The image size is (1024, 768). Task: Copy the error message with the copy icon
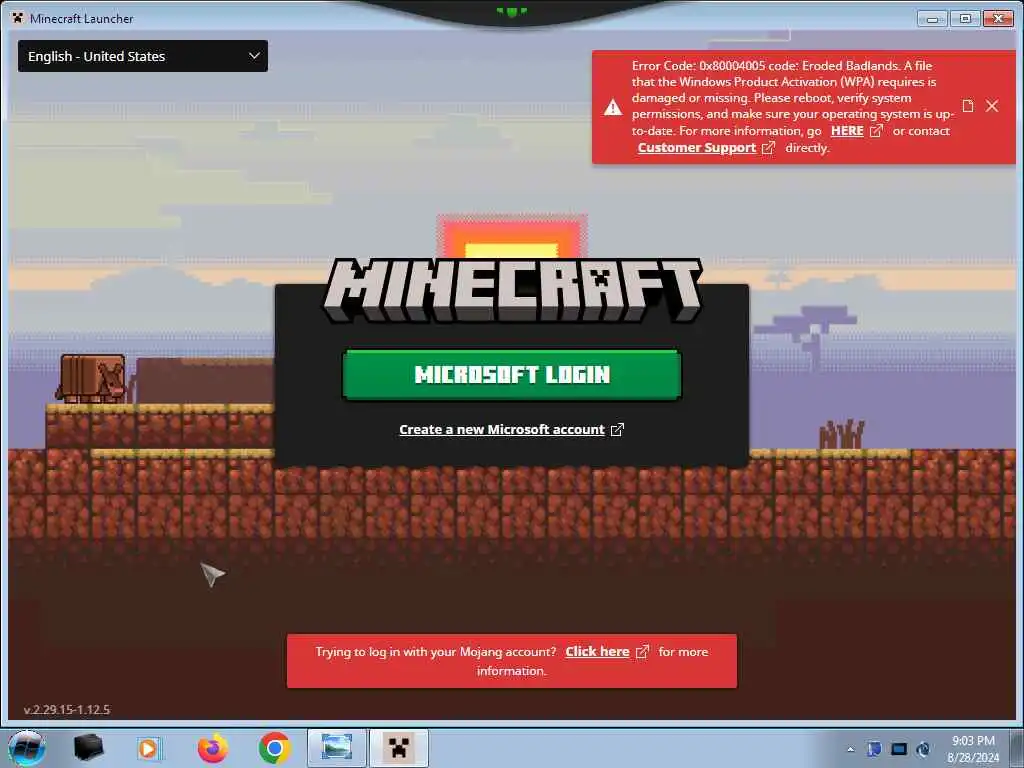pyautogui.click(x=968, y=106)
